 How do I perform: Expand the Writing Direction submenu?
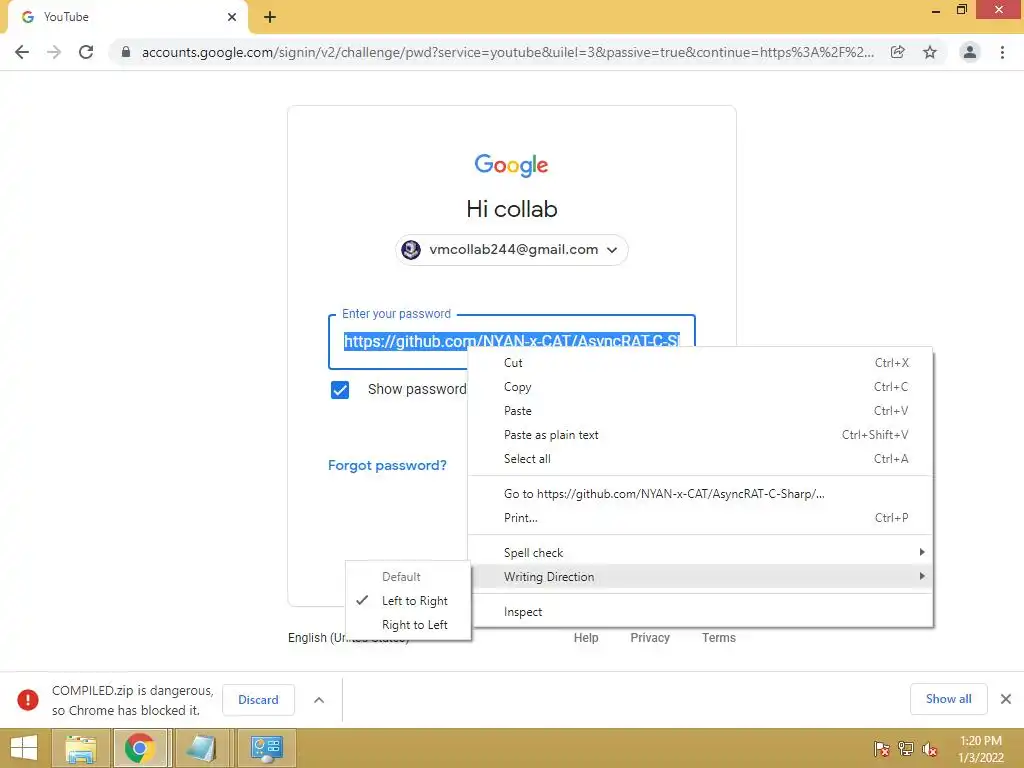pos(701,577)
